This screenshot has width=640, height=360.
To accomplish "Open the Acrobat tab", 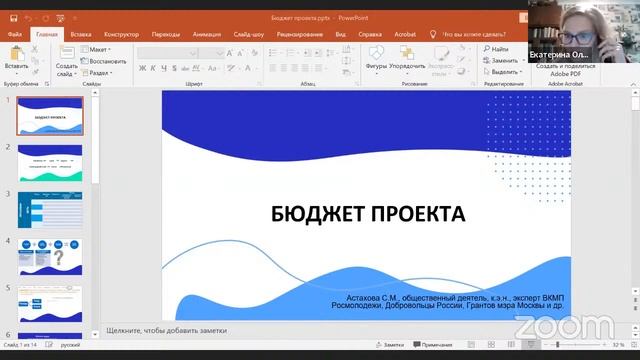I will (405, 34).
